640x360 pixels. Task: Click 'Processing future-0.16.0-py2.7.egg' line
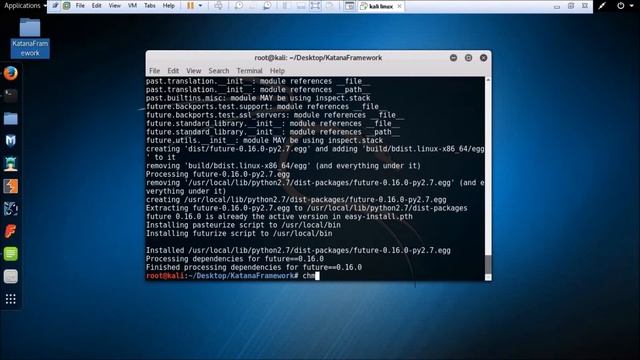[218, 174]
